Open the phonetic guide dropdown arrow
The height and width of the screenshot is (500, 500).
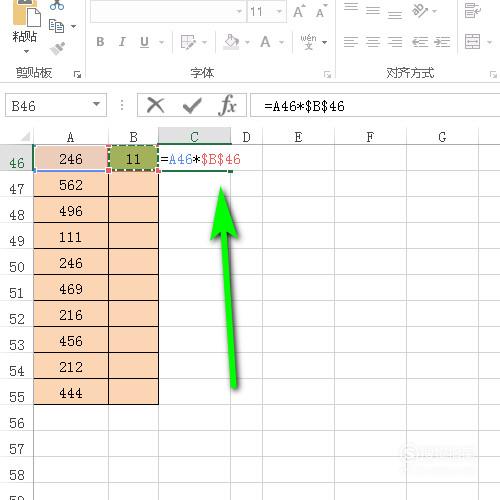[324, 42]
